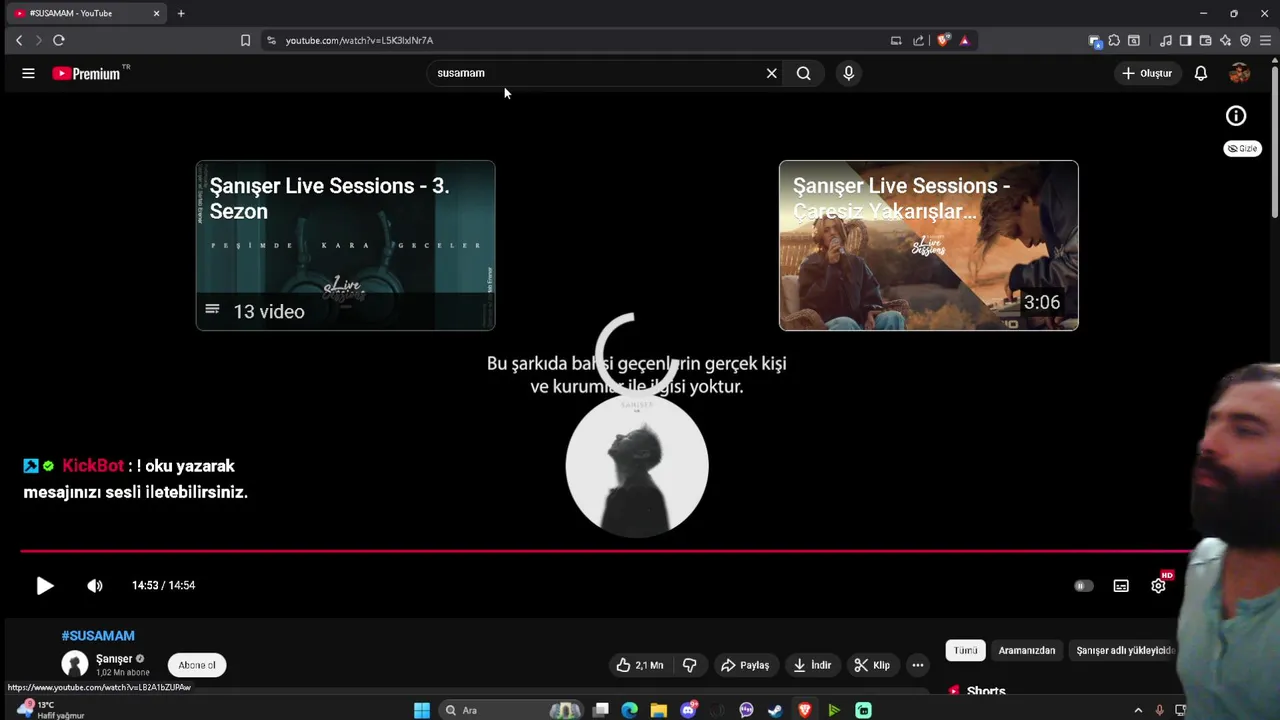Click Windows taskbar Ara search box
Image resolution: width=1280 pixels, height=720 pixels.
pyautogui.click(x=513, y=710)
